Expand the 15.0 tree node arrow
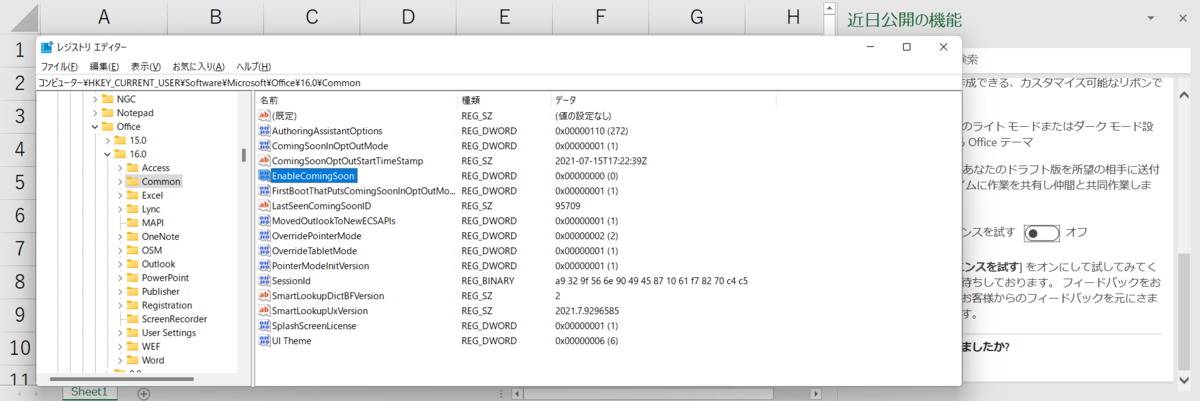The height and width of the screenshot is (401, 1200). pyautogui.click(x=108, y=141)
